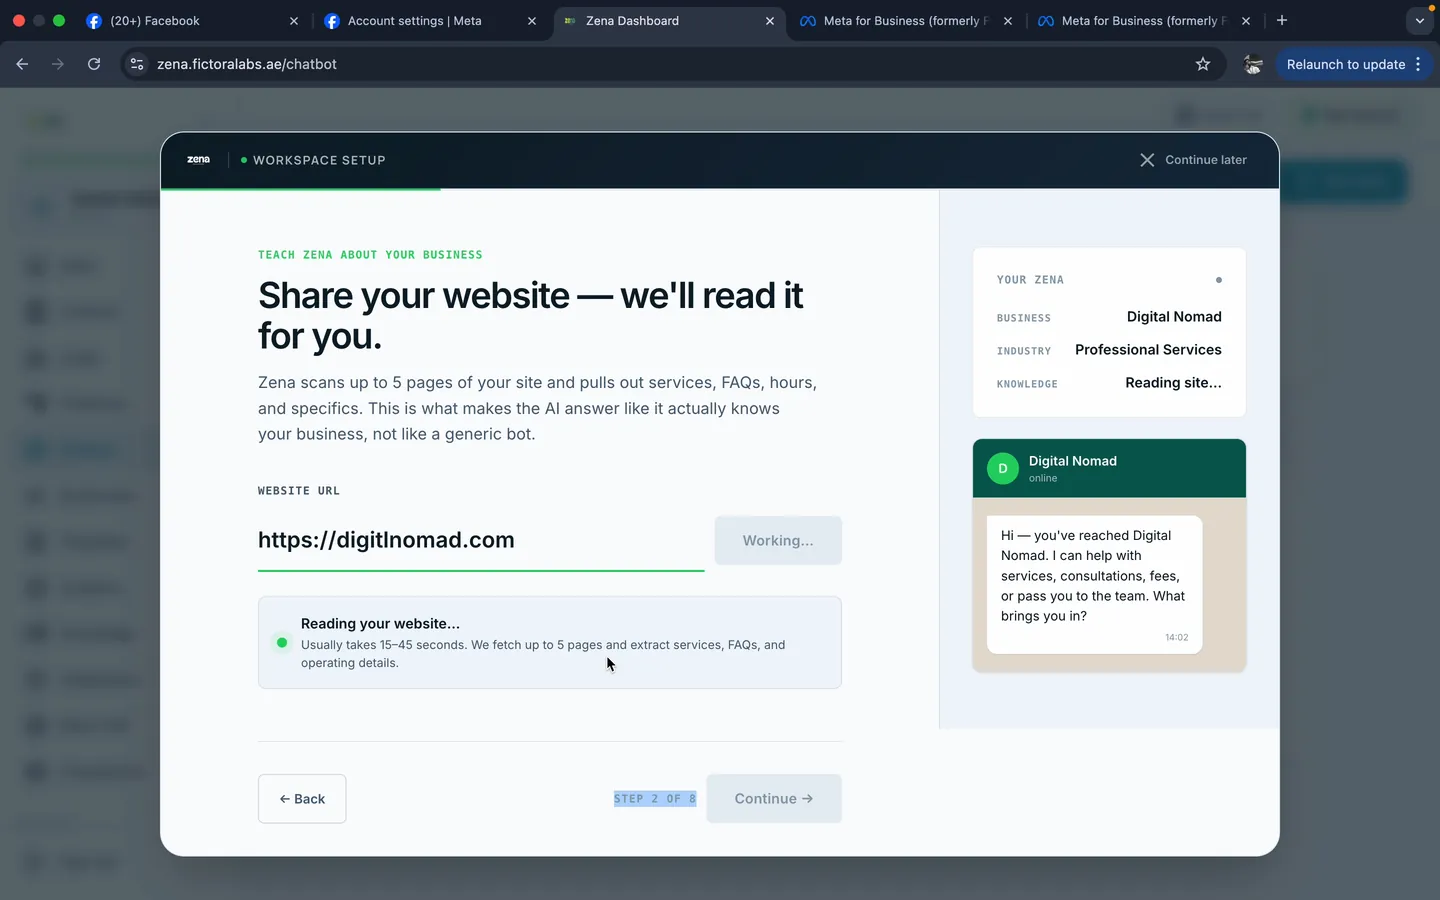
Task: Click the browser back arrow icon
Action: (22, 64)
